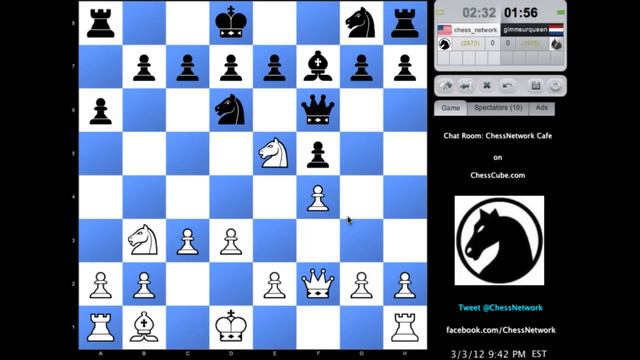Select the white pawn on e2
The image size is (640, 360).
point(274,284)
